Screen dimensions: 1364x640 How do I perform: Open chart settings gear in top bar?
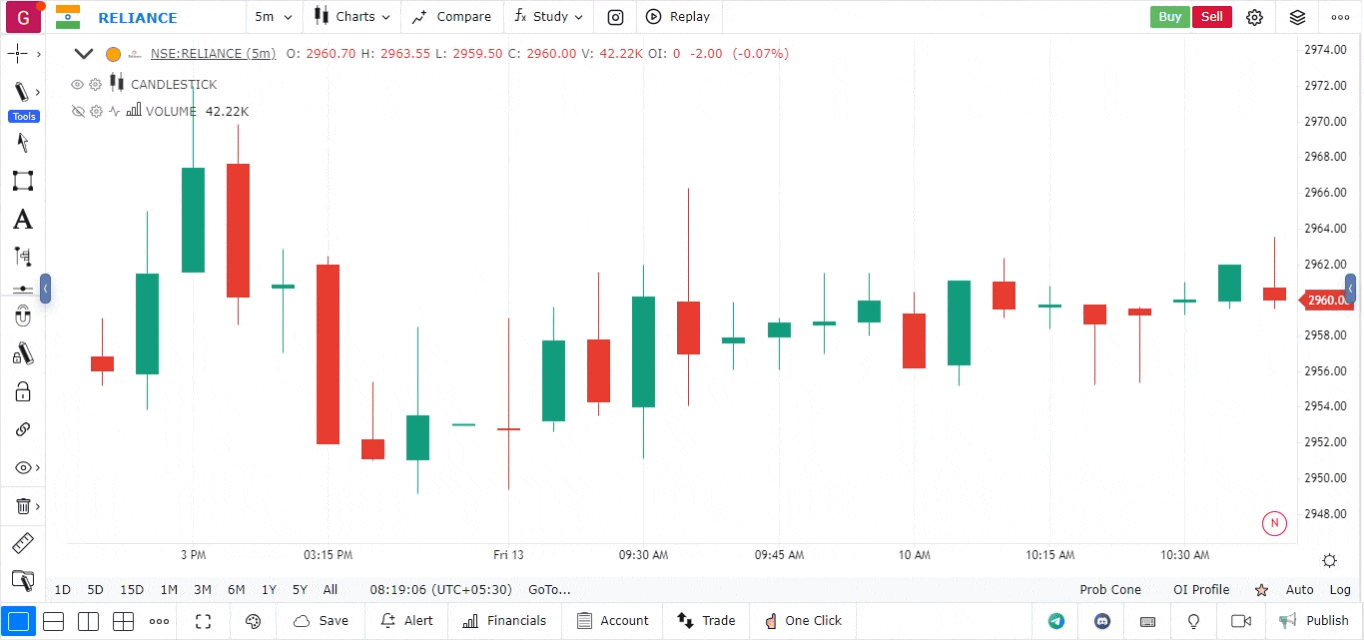tap(1255, 17)
